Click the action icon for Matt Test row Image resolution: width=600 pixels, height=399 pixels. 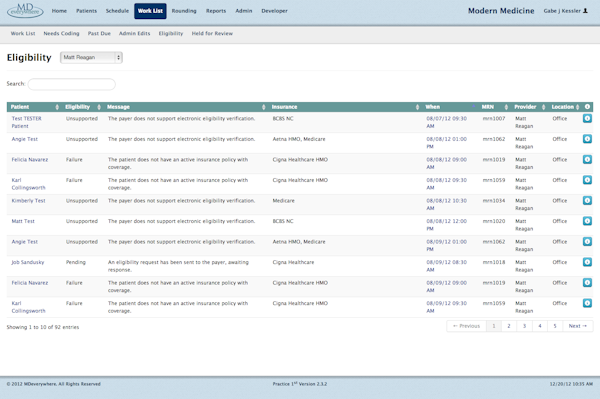tap(587, 221)
